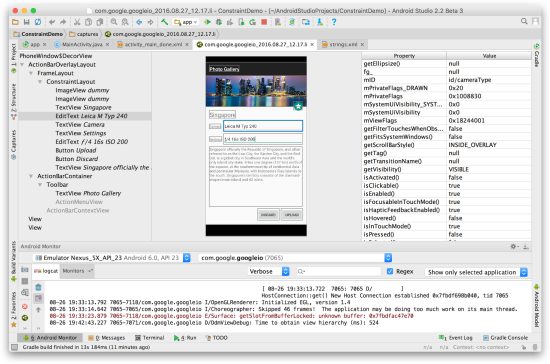
Task: Collapse the ConstraintLayout tree node
Action: [x=40, y=82]
